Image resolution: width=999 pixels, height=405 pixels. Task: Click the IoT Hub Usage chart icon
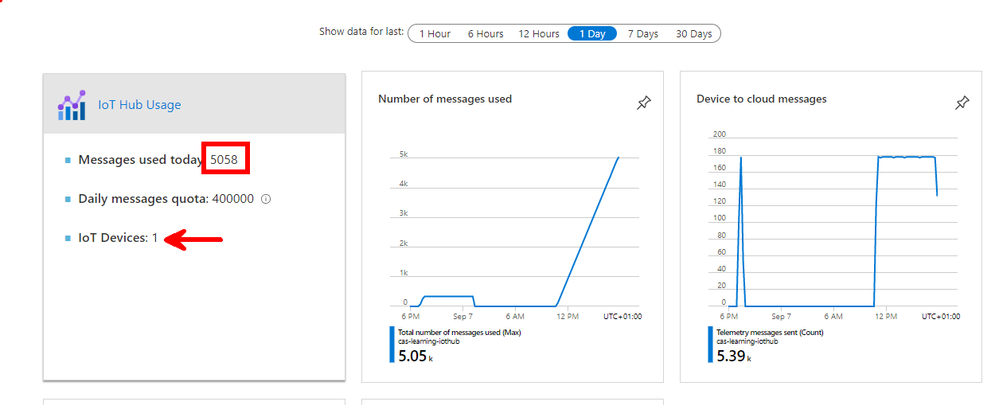point(71,105)
